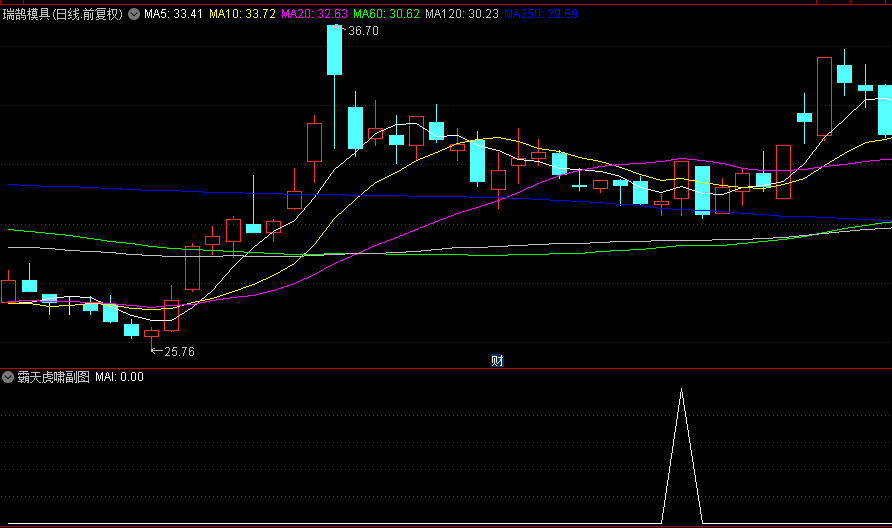892x528 pixels.
Task: Open the dropdown arrow beside 瑞鹄模具 title
Action: (134, 14)
